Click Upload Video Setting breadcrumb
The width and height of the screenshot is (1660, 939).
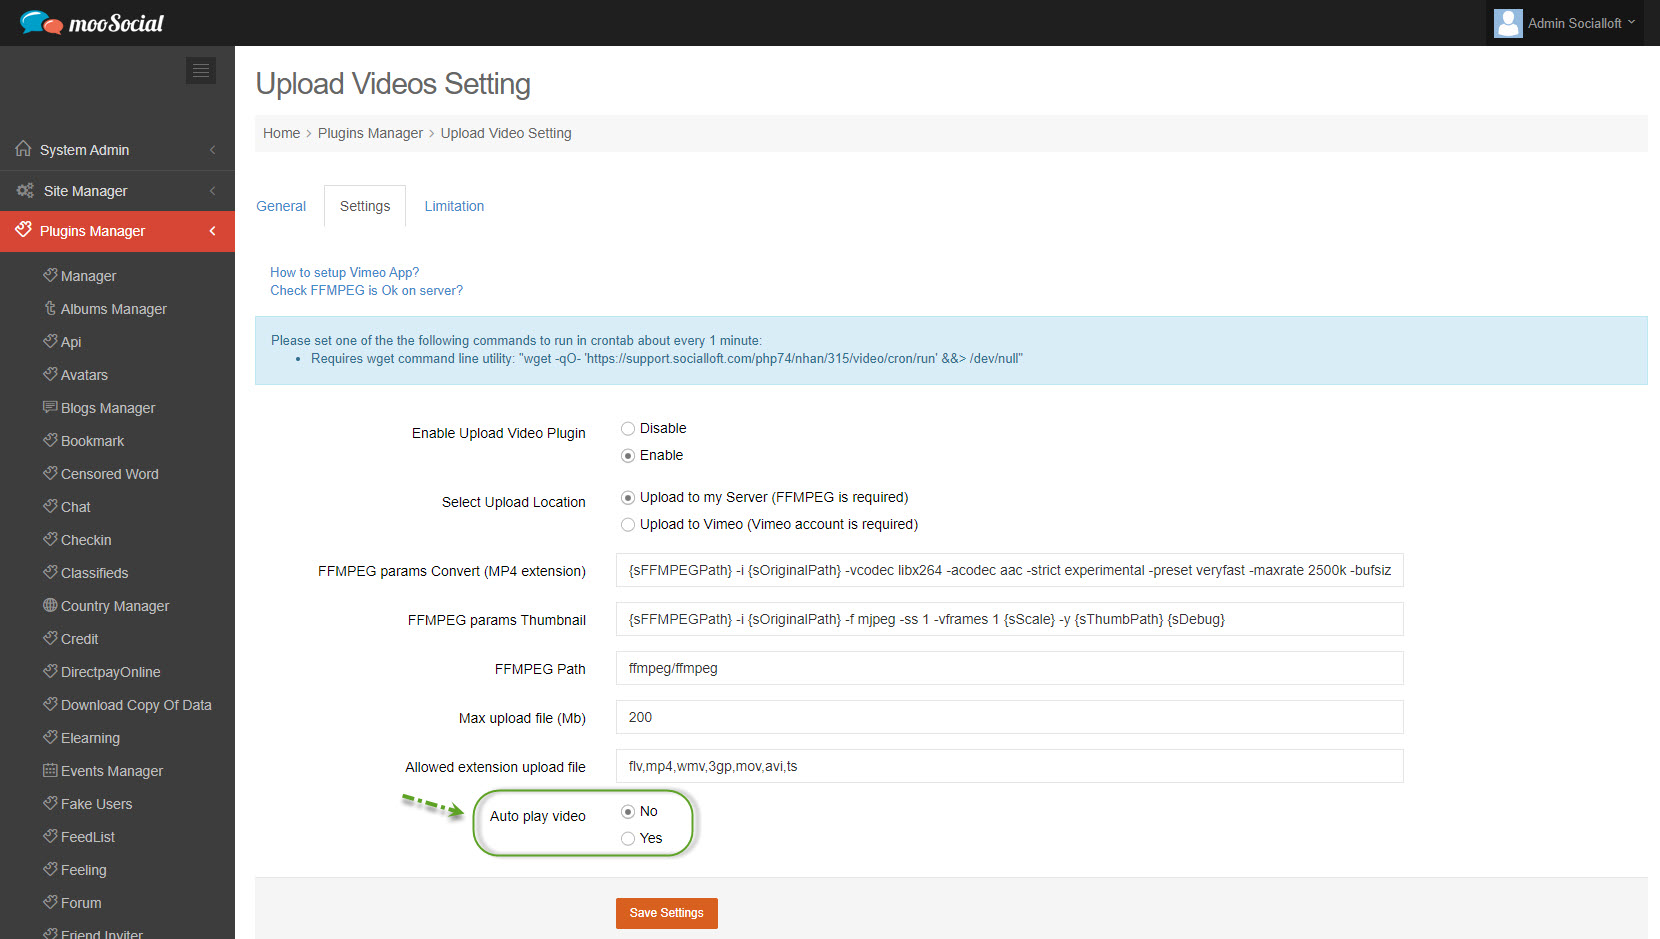[506, 133]
